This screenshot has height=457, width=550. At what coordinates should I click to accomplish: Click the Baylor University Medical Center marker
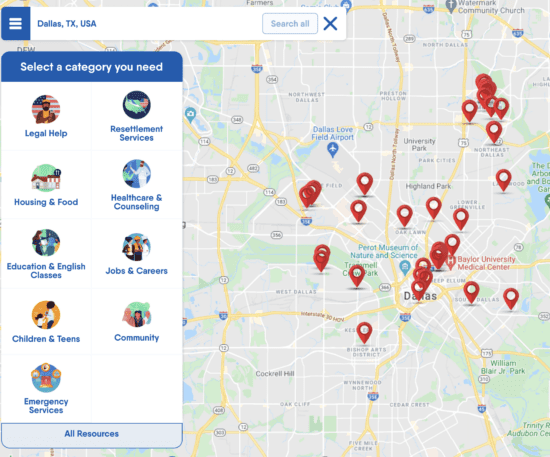[451, 261]
